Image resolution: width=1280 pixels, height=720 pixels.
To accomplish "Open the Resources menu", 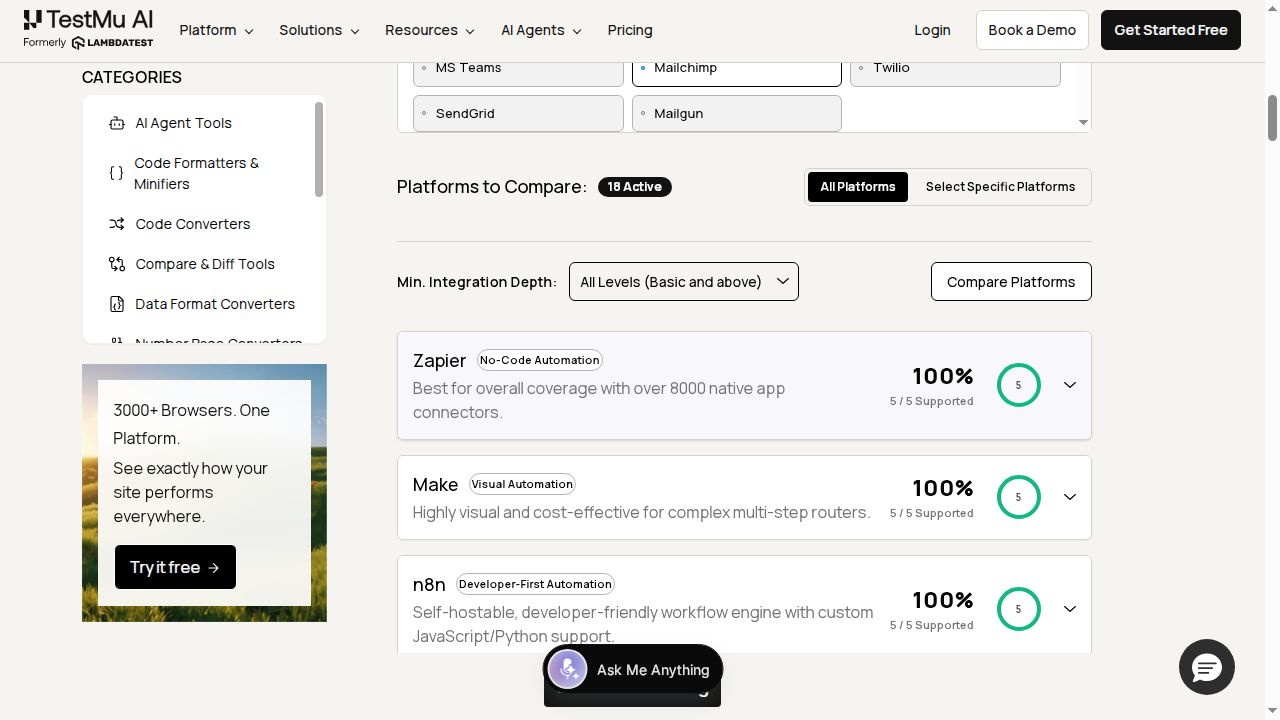I will tap(430, 30).
